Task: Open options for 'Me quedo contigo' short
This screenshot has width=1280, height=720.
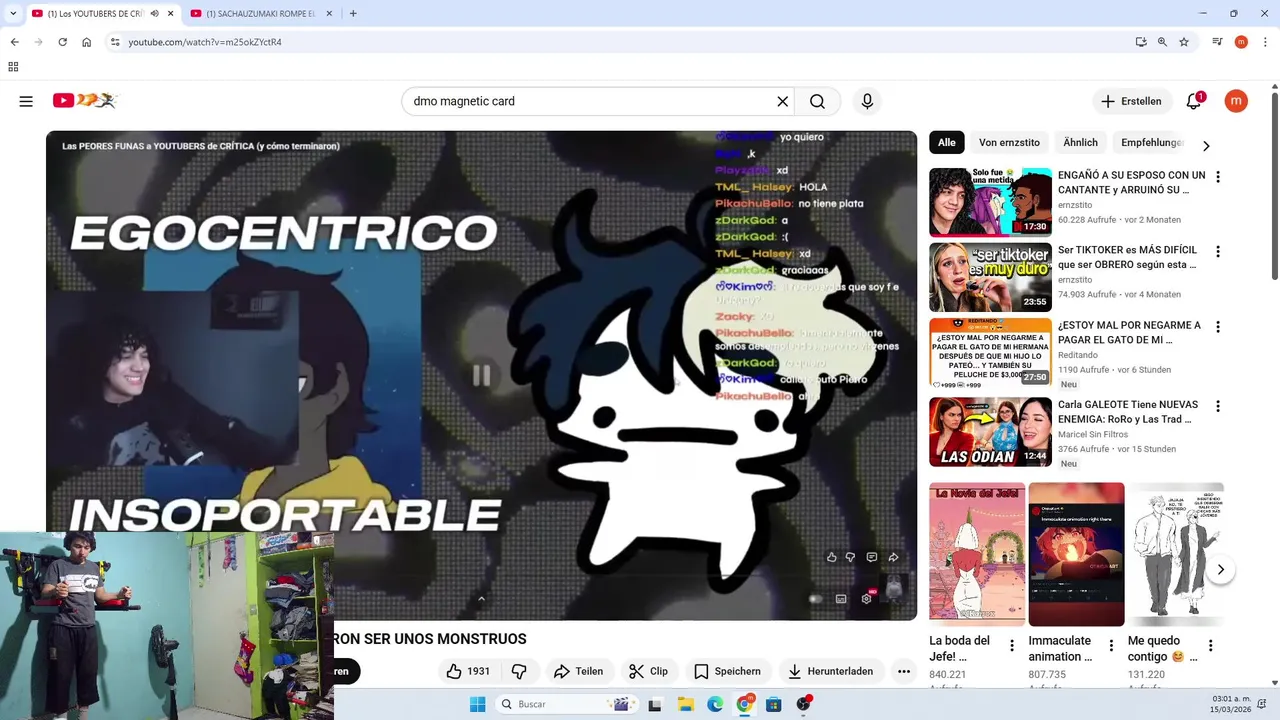Action: (1210, 646)
